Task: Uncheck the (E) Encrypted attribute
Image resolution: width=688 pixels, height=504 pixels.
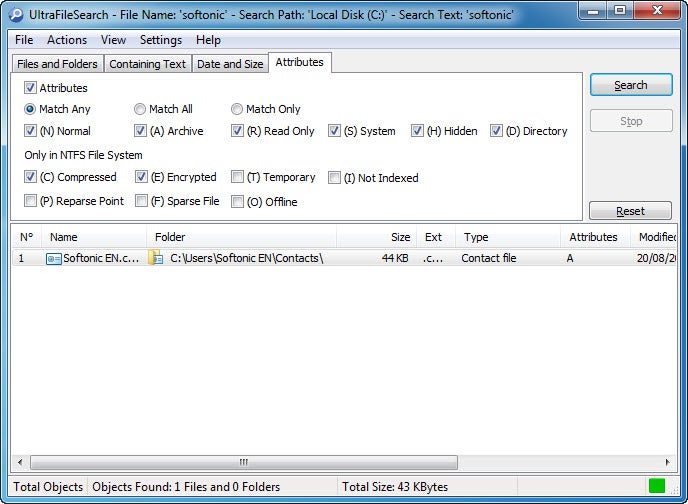Action: [141, 177]
